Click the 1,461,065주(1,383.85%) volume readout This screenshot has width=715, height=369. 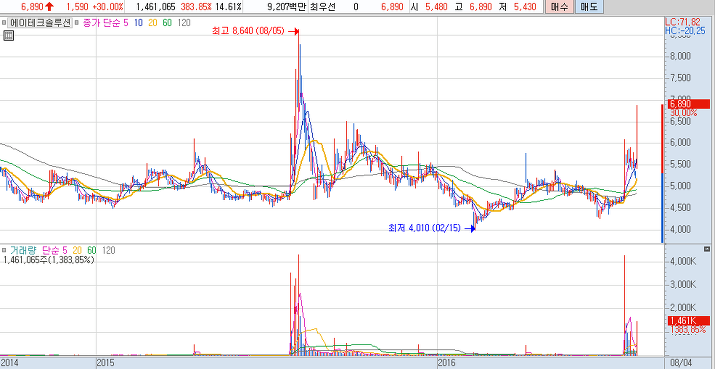[x=49, y=260]
